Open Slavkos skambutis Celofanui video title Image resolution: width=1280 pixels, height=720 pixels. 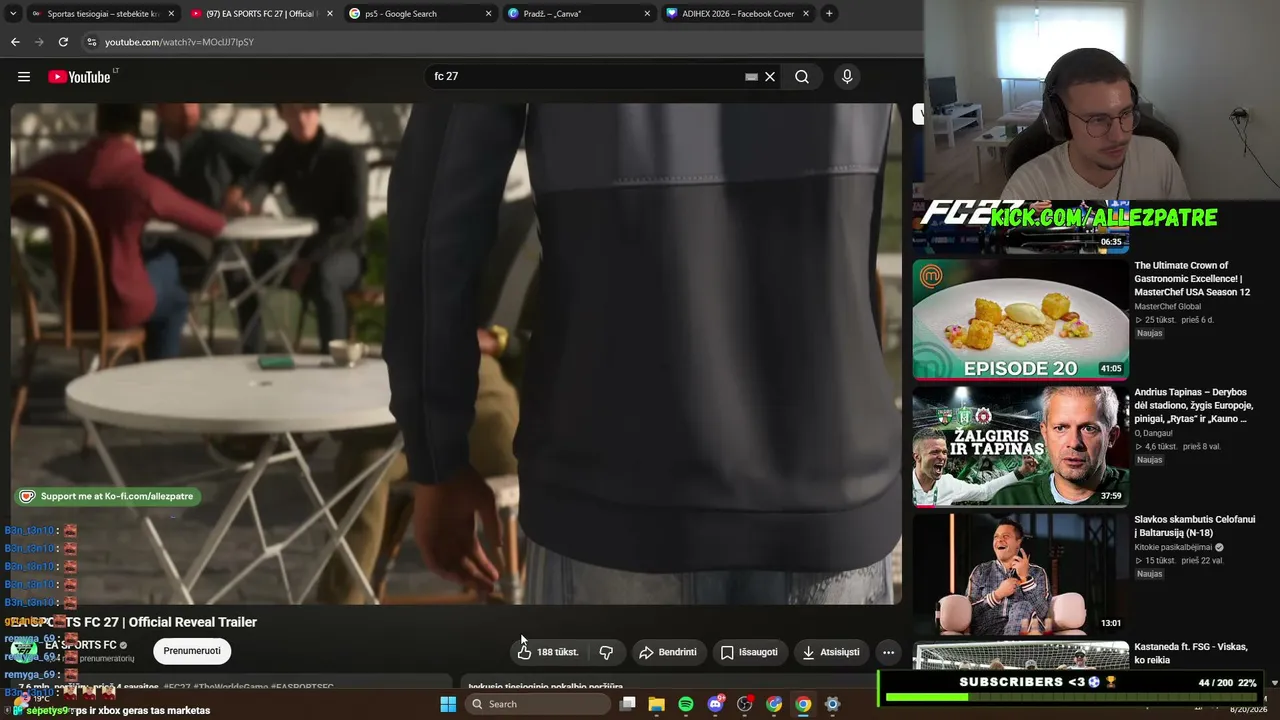tap(1194, 526)
